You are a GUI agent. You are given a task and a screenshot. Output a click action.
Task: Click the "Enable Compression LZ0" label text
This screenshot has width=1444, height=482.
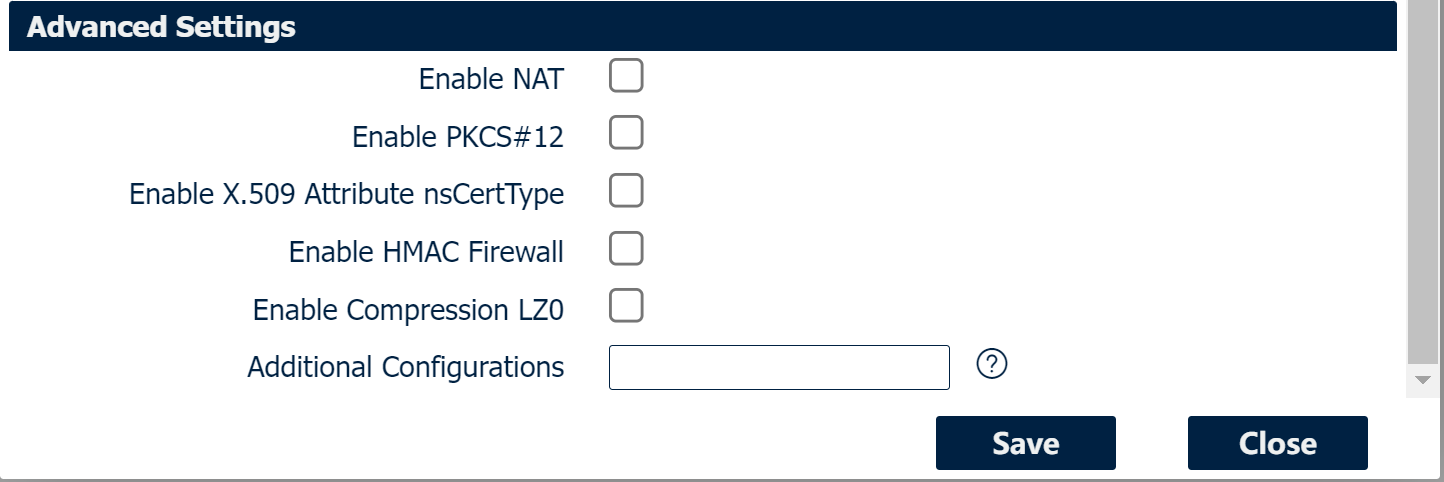[x=408, y=310]
